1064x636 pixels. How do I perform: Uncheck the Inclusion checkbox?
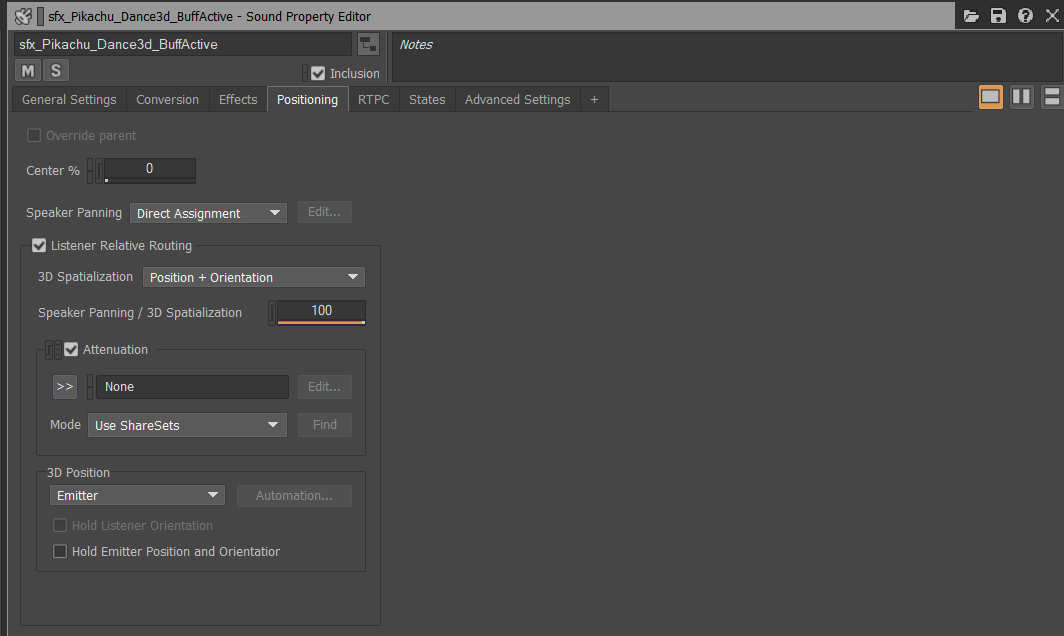click(318, 73)
